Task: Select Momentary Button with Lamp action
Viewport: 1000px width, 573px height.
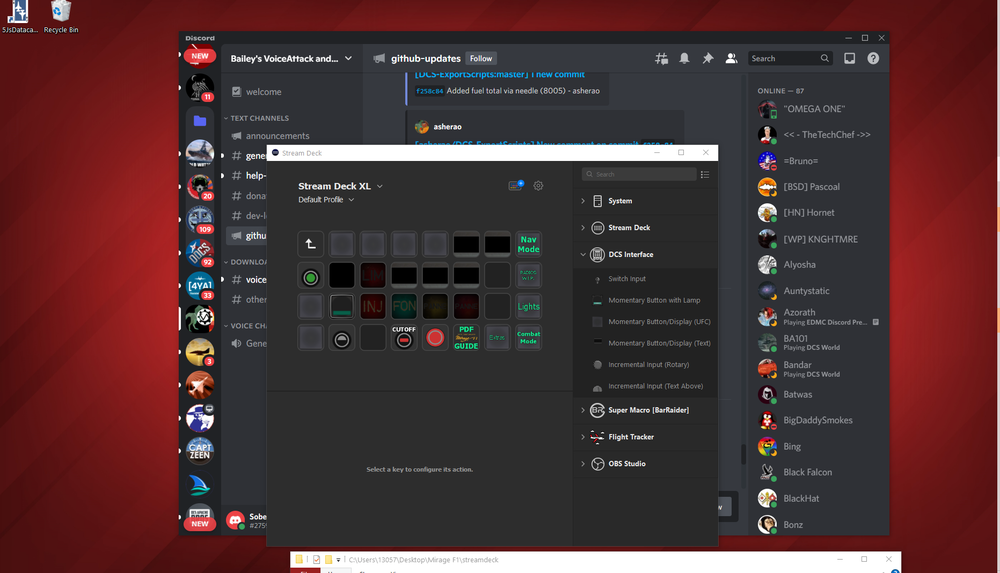Action: click(654, 300)
